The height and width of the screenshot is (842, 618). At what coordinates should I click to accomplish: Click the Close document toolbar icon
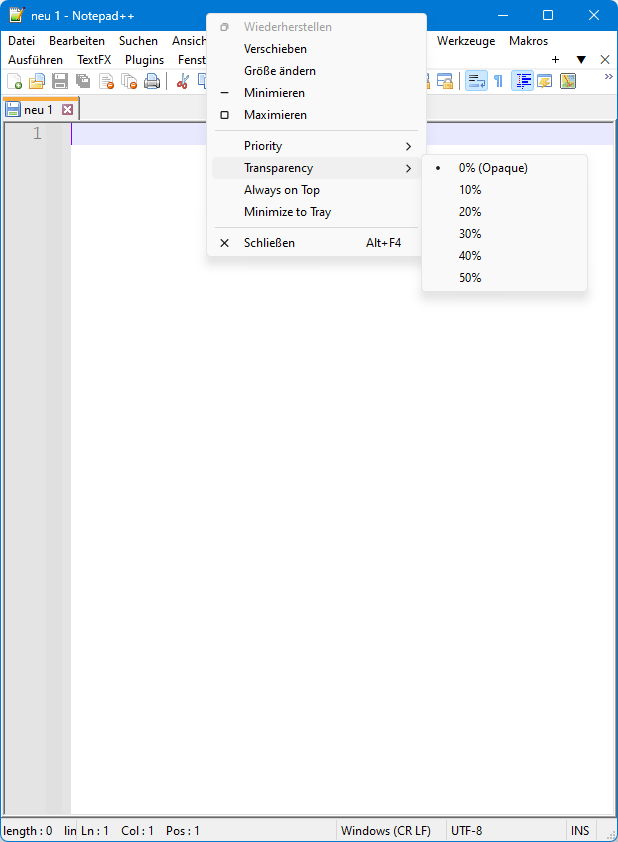[106, 81]
